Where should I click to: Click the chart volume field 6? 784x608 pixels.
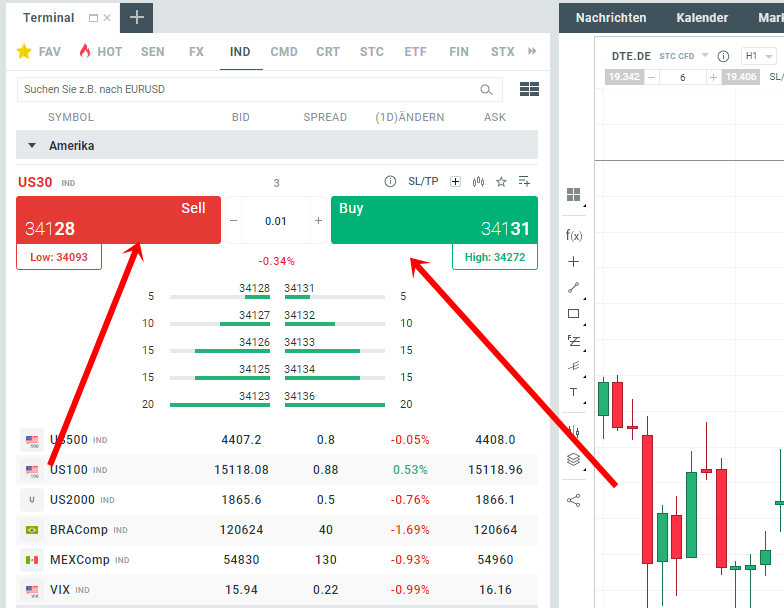[x=682, y=78]
